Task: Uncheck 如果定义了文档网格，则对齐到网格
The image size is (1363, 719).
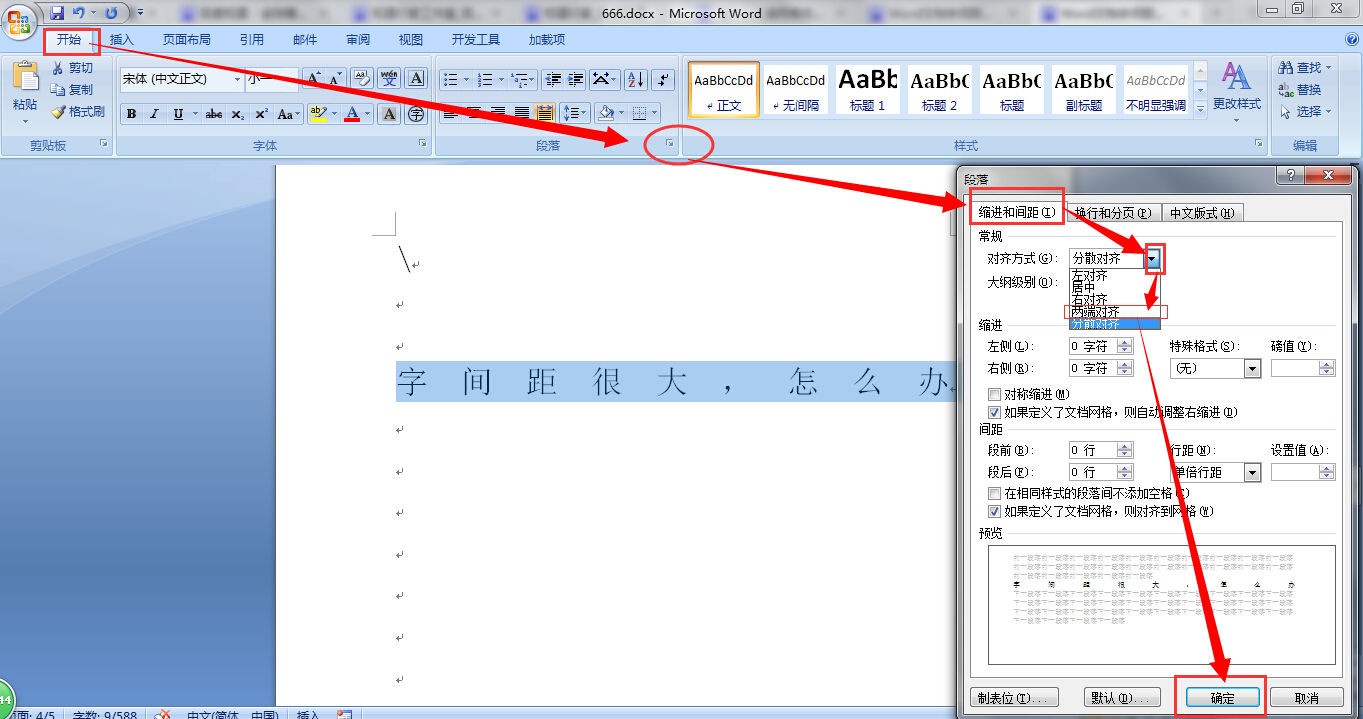Action: [x=994, y=511]
